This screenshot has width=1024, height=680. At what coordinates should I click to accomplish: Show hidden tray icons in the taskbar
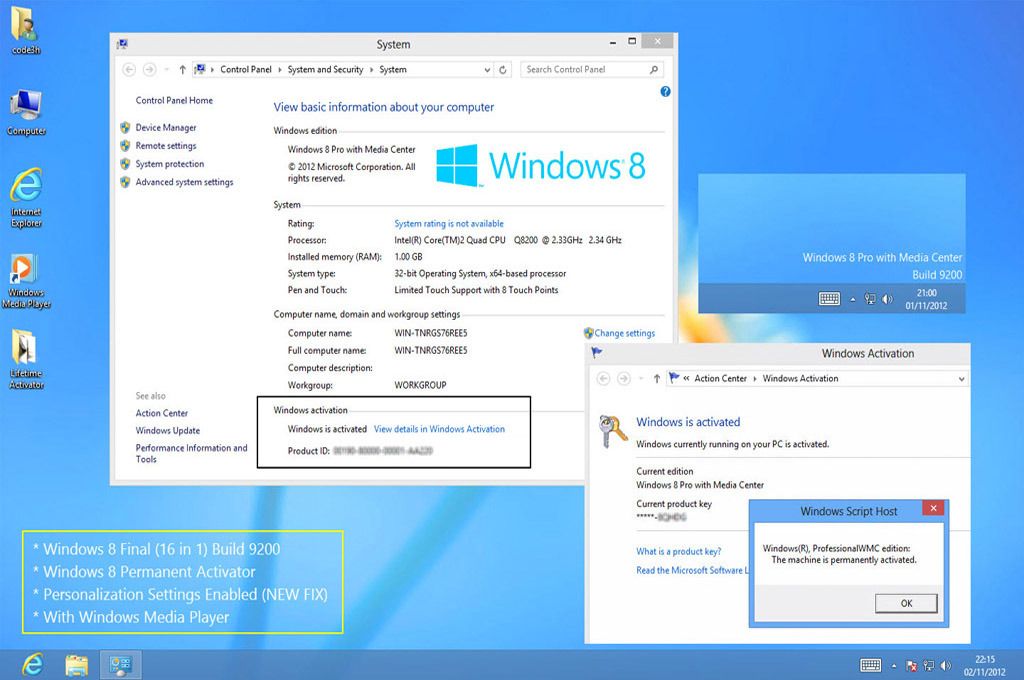894,666
